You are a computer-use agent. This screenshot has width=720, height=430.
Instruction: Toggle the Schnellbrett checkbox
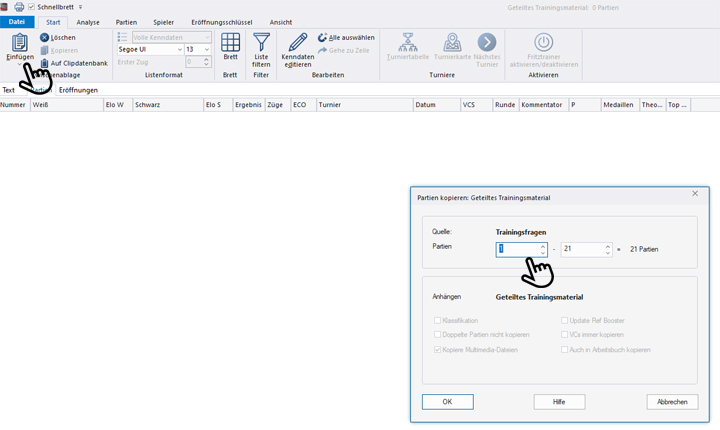32,6
